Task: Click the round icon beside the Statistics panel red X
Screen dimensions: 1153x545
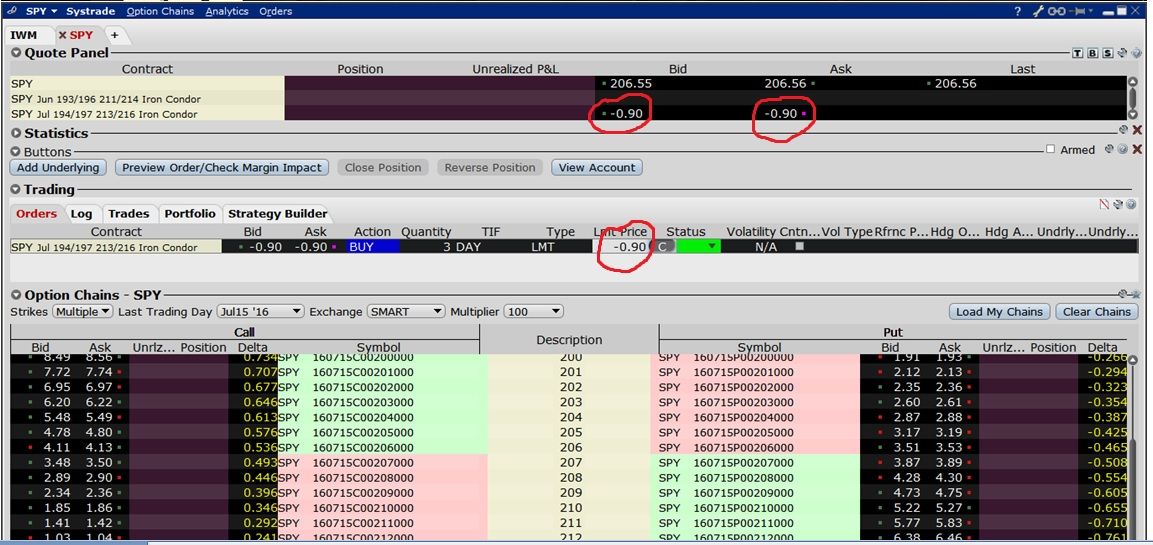Action: tap(1124, 130)
